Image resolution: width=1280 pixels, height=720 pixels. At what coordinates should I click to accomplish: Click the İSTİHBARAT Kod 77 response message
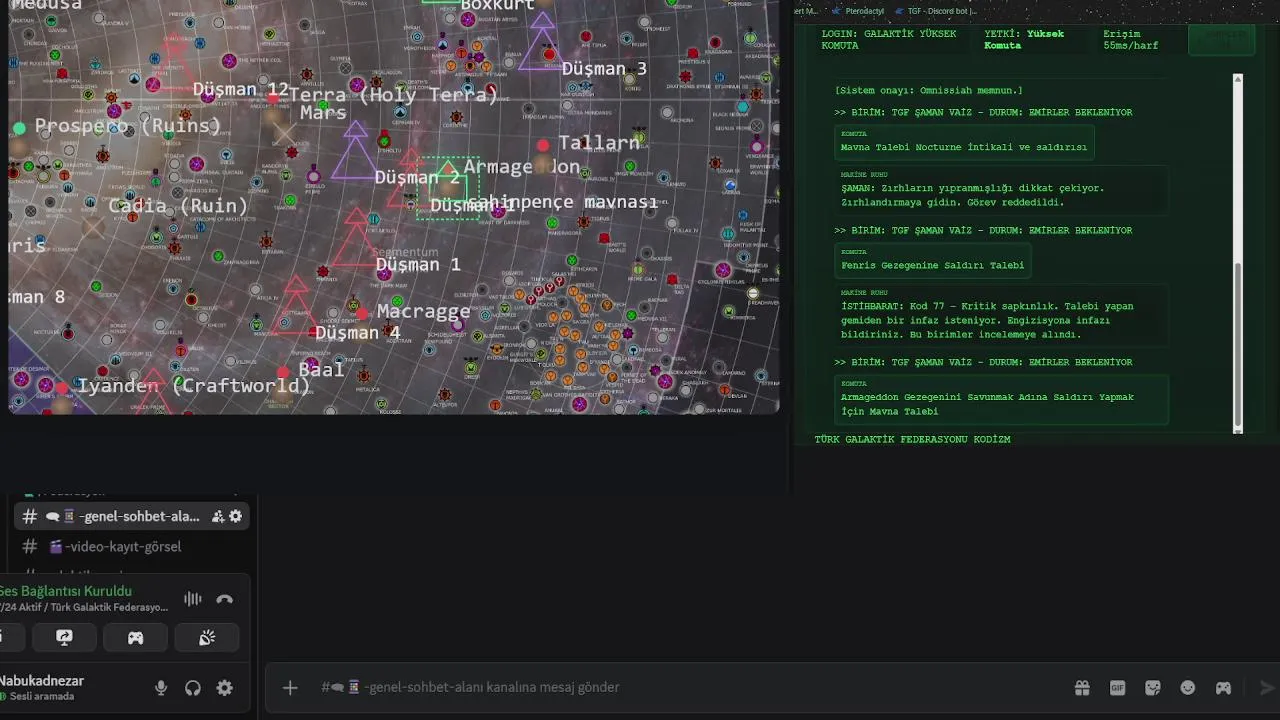(x=1001, y=315)
